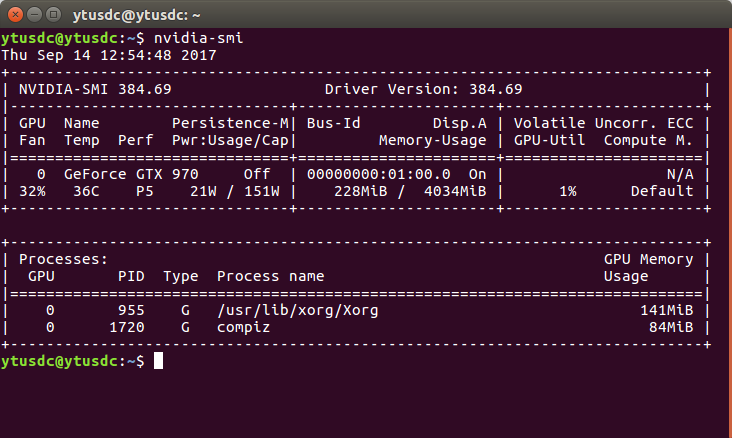The width and height of the screenshot is (732, 438).
Task: Click the PID '1720'
Action: [127, 327]
